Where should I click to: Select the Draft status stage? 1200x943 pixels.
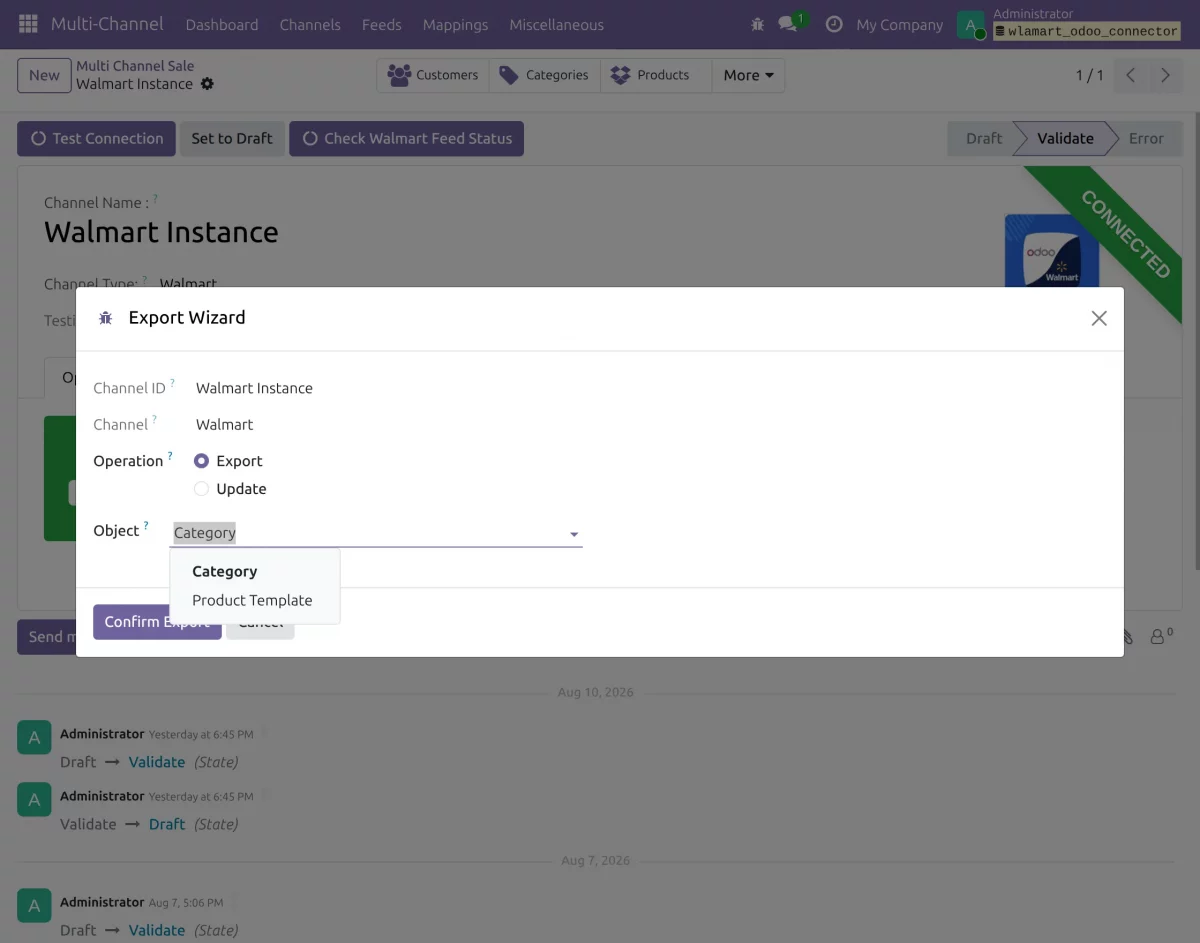coord(983,139)
